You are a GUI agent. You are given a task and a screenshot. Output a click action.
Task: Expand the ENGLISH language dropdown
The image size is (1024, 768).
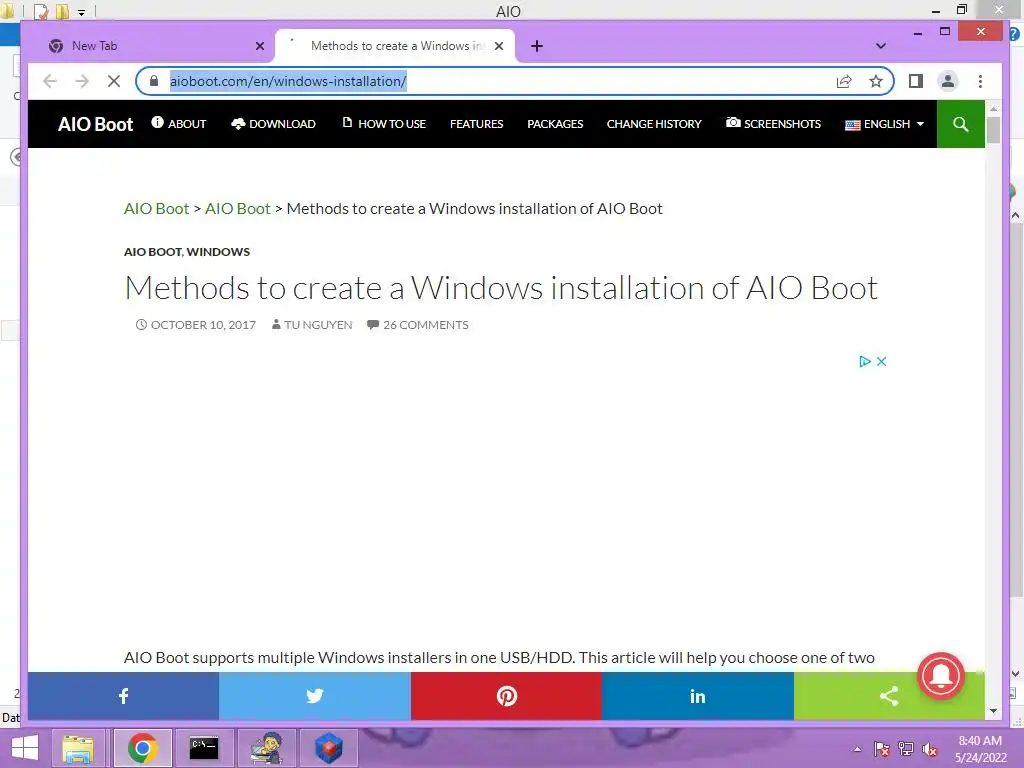pos(884,124)
